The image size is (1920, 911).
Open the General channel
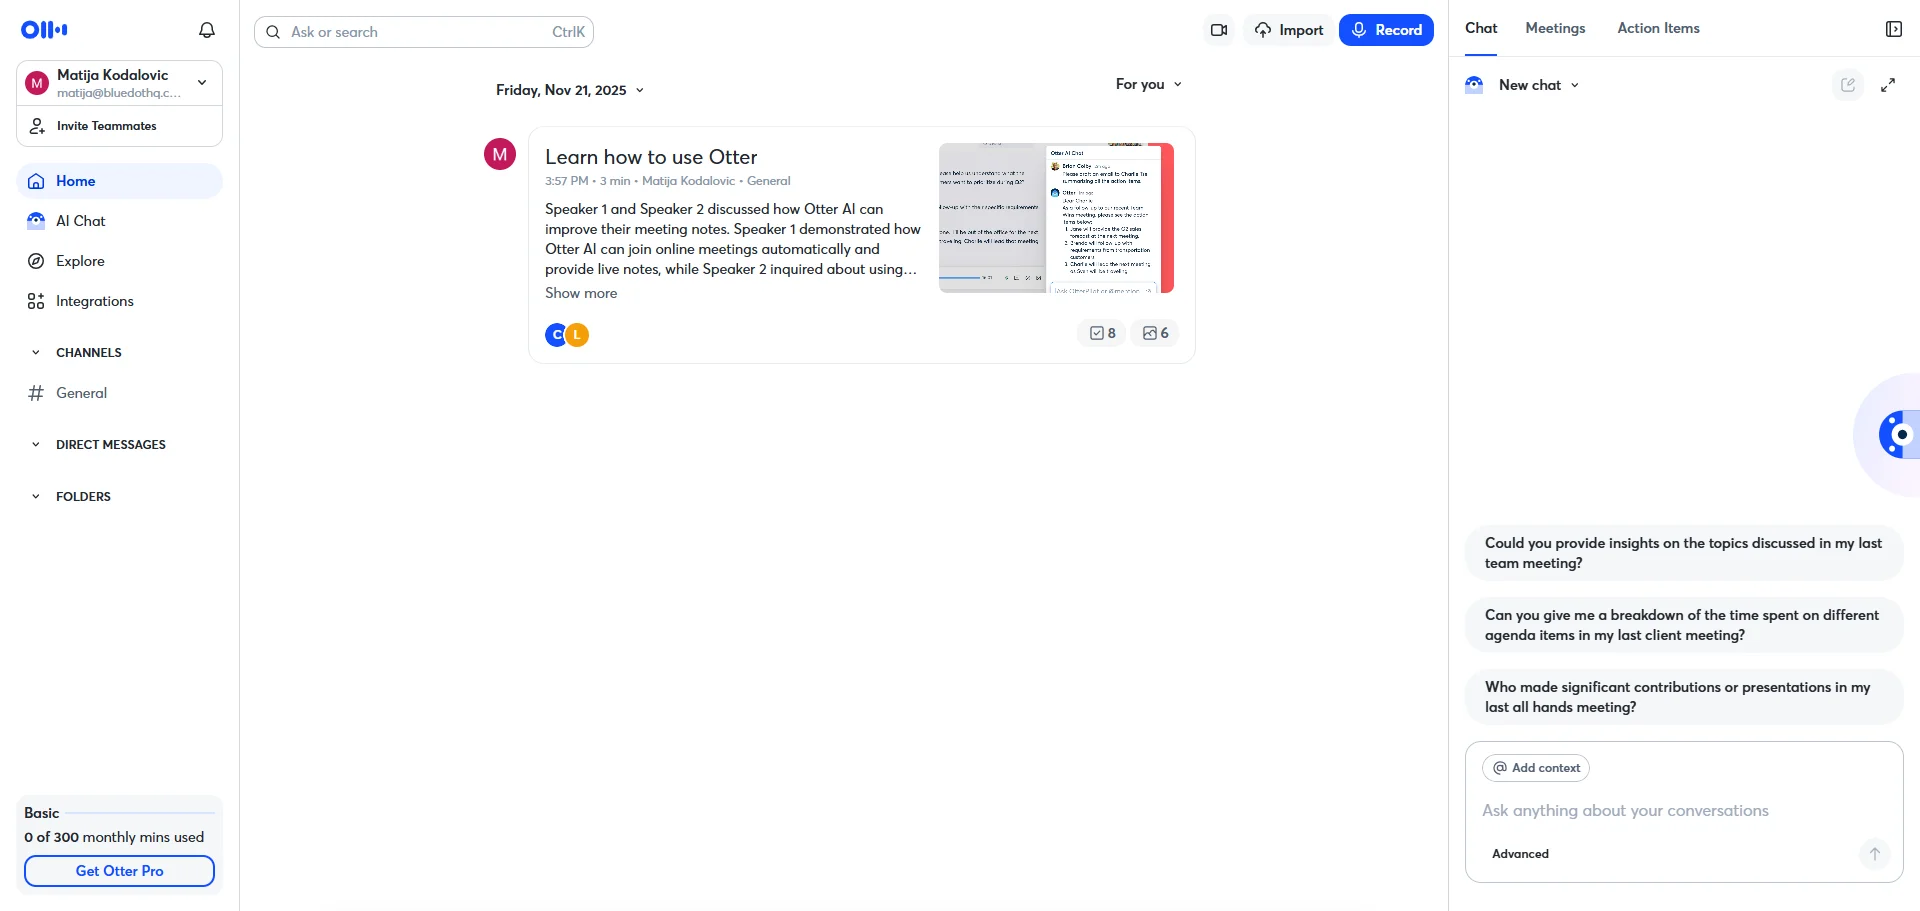coord(119,393)
